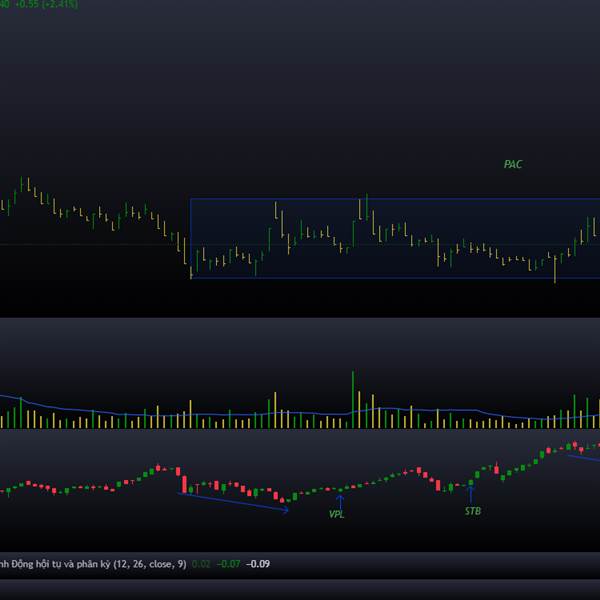Image resolution: width=600 pixels, height=600 pixels.
Task: Select the blue volume moving average line
Action: [x=250, y=411]
